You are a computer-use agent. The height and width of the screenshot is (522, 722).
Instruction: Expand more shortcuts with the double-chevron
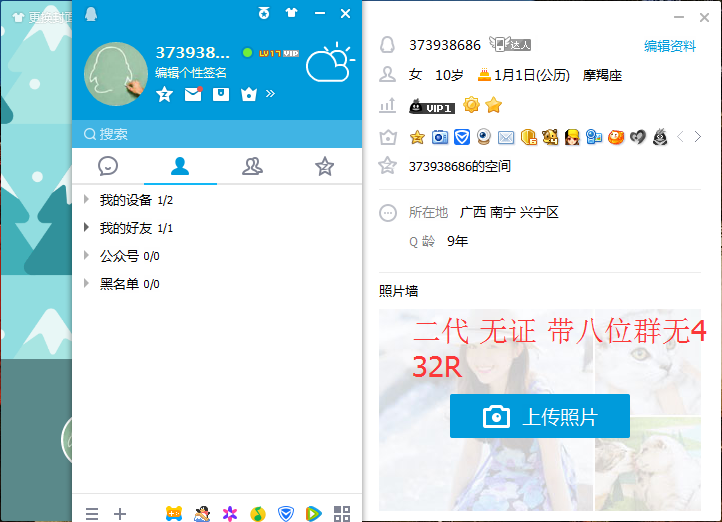point(270,94)
